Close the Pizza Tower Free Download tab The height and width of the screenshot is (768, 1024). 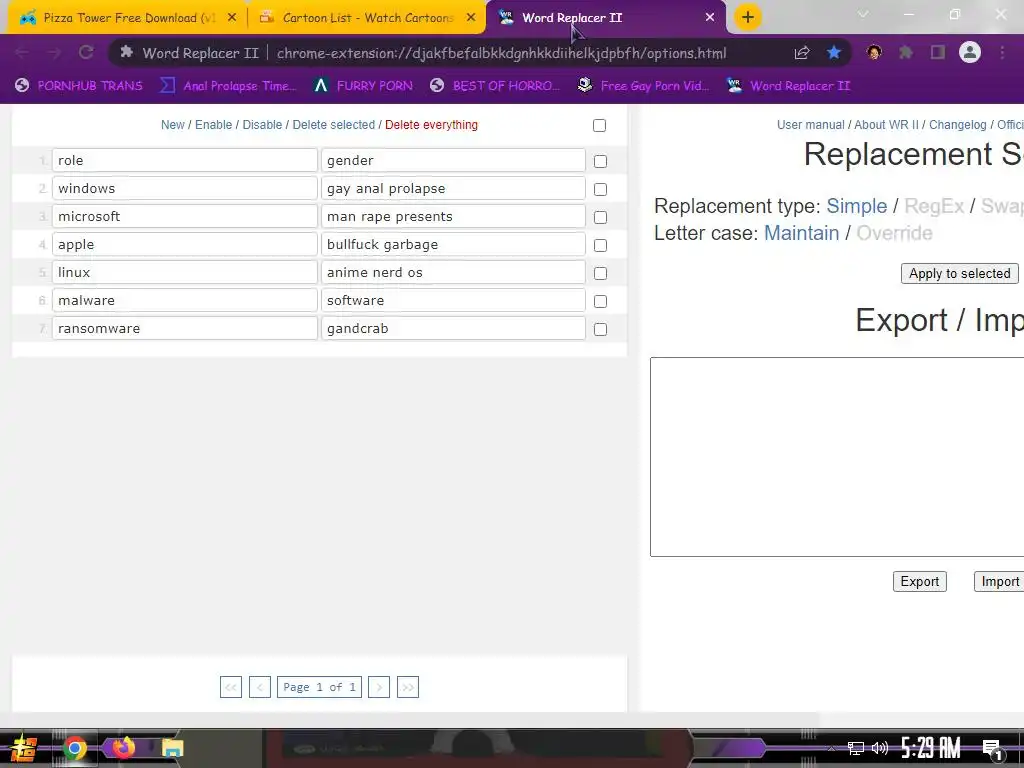coord(232,18)
